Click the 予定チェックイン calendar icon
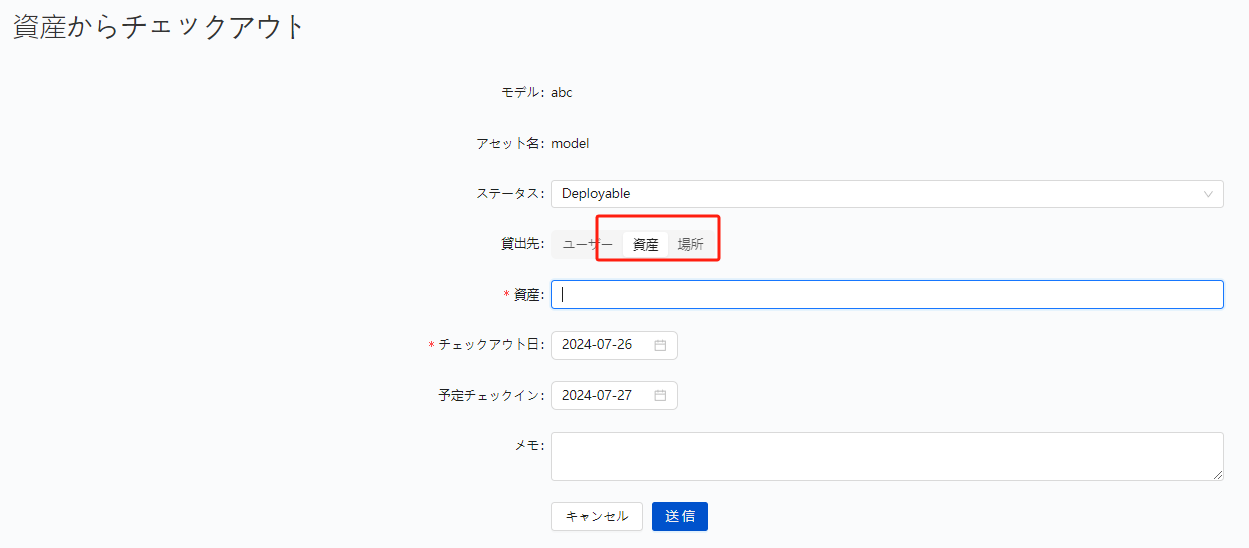The height and width of the screenshot is (548, 1249). point(660,395)
